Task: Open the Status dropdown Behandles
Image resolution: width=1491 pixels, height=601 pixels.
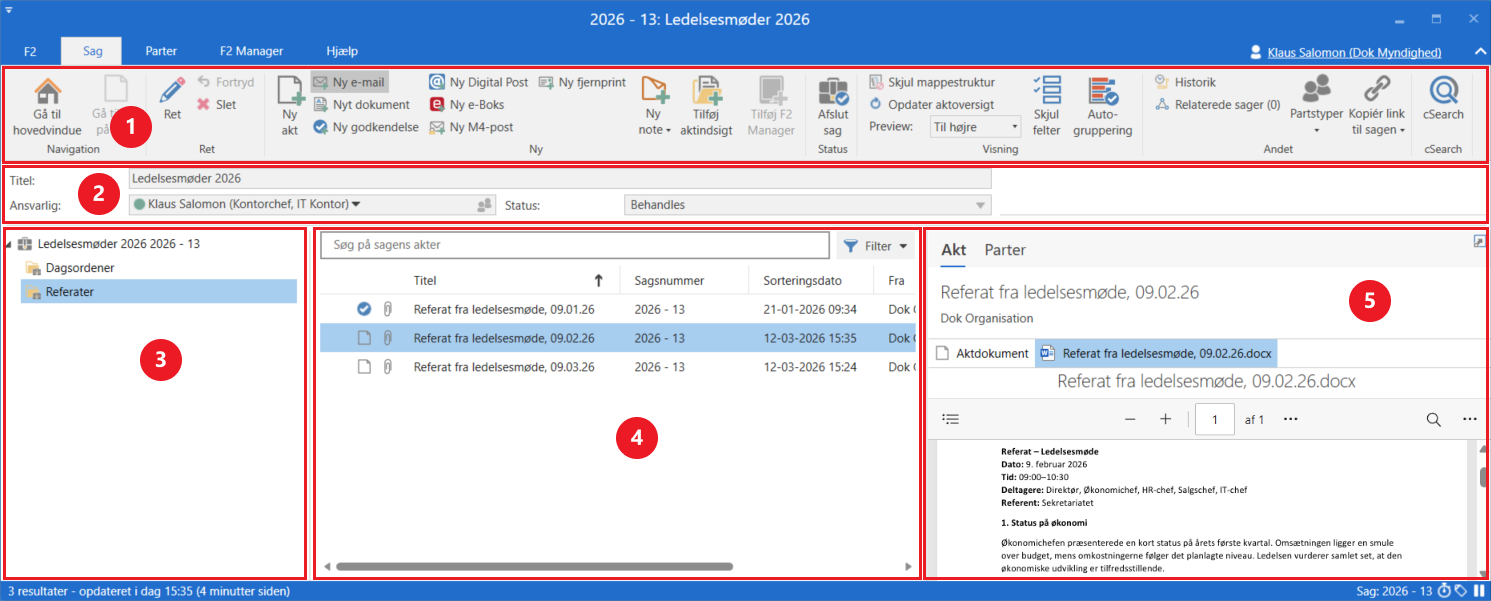Action: (806, 205)
